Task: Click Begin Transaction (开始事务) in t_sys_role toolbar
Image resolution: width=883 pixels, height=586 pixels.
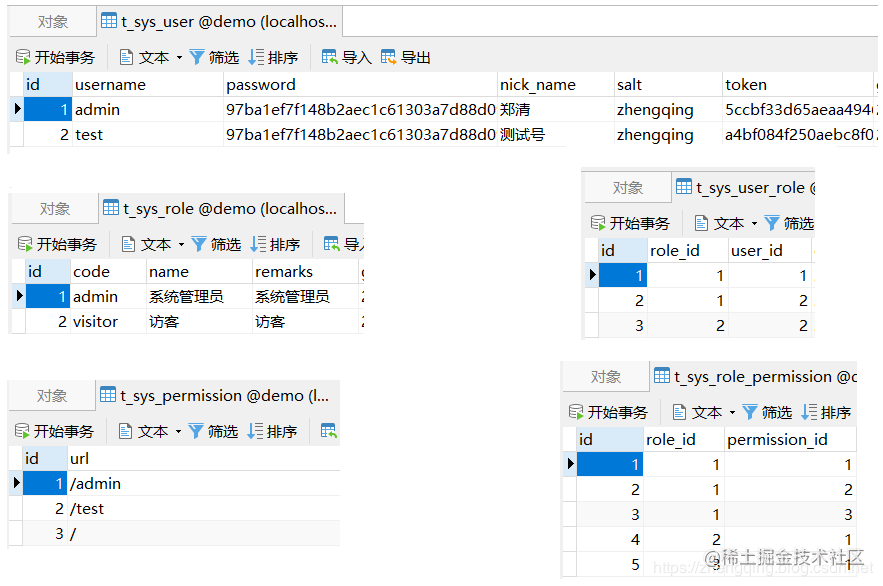Action: tap(57, 244)
